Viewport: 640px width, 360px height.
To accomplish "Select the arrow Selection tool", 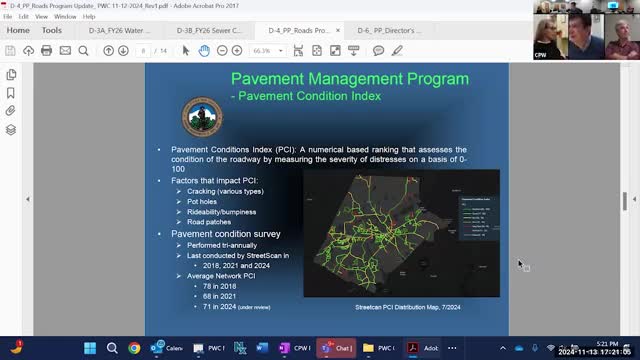I will point(186,51).
